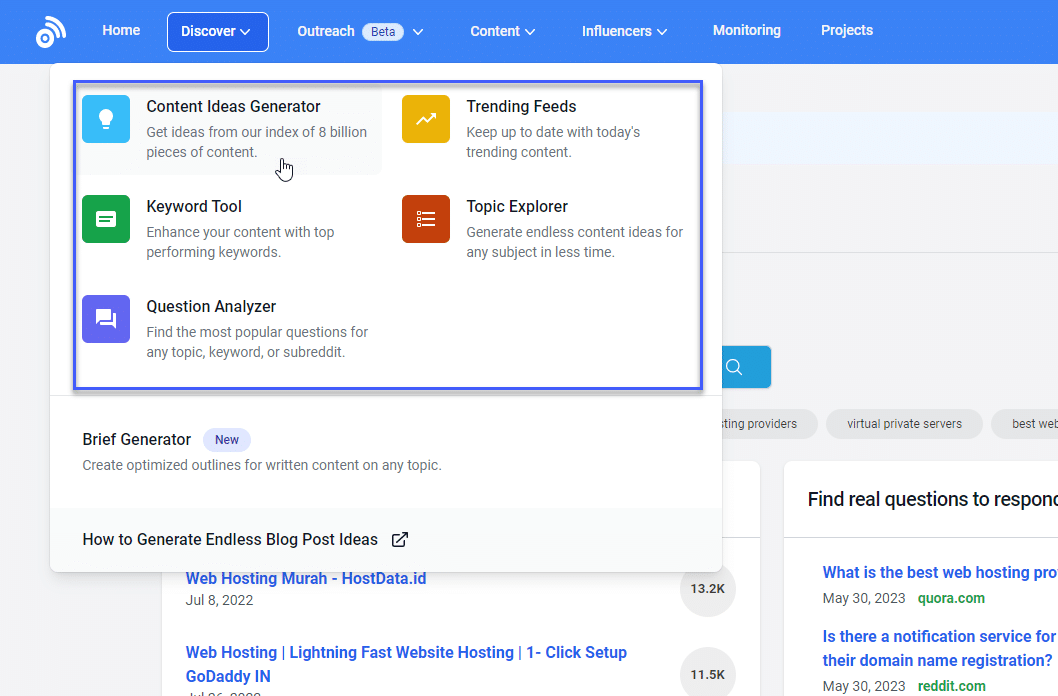Screen dimensions: 1058x696
Task: Click the BuzzSumo logo
Action: coord(50,31)
